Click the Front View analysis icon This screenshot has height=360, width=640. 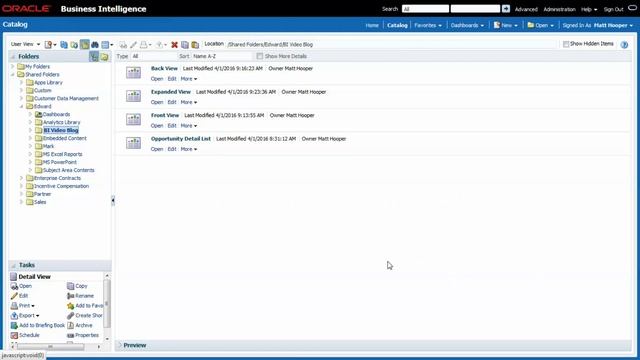133,119
